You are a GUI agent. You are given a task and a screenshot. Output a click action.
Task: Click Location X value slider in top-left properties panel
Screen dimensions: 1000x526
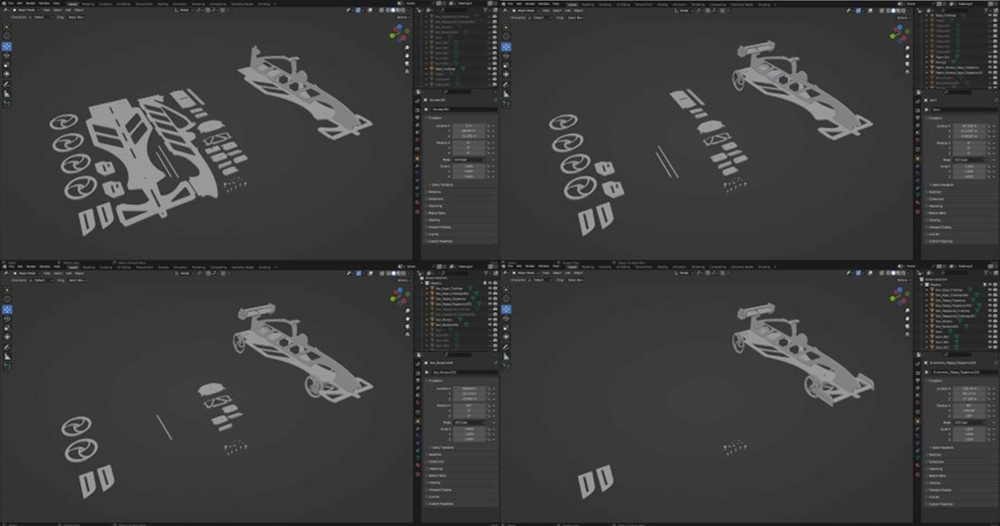pyautogui.click(x=468, y=125)
